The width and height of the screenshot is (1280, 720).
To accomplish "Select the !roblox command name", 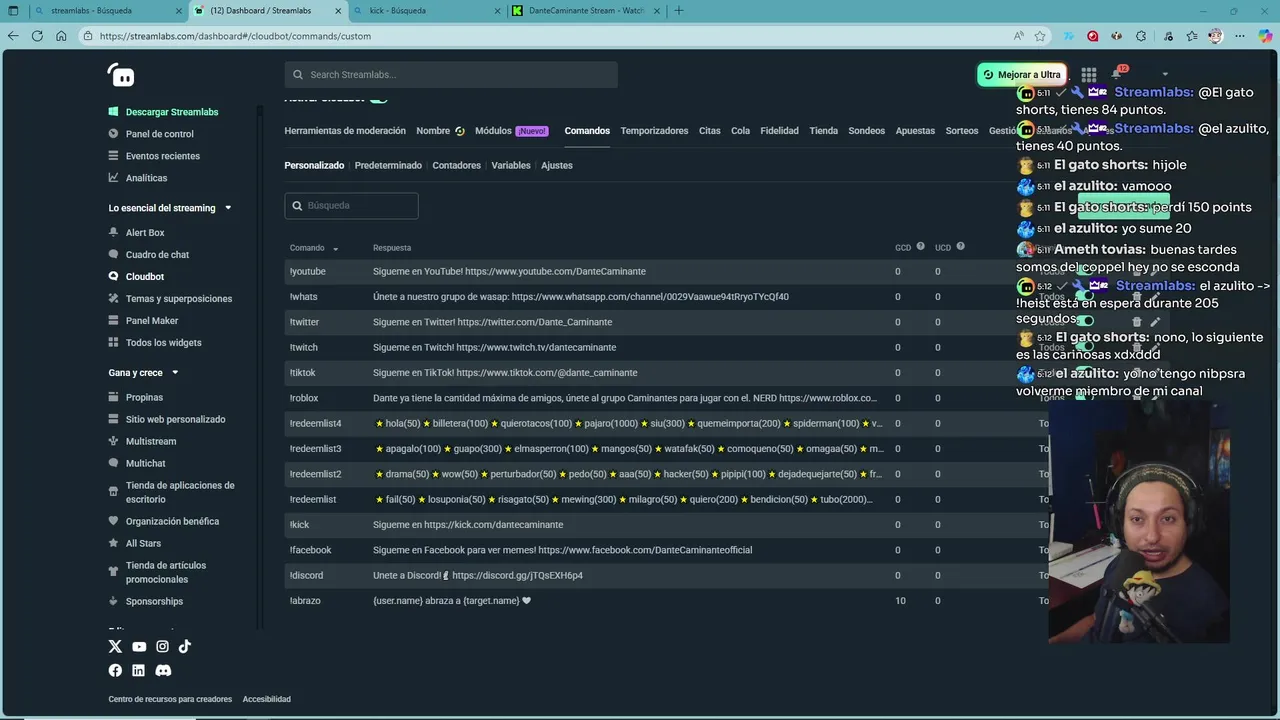I will (x=304, y=398).
